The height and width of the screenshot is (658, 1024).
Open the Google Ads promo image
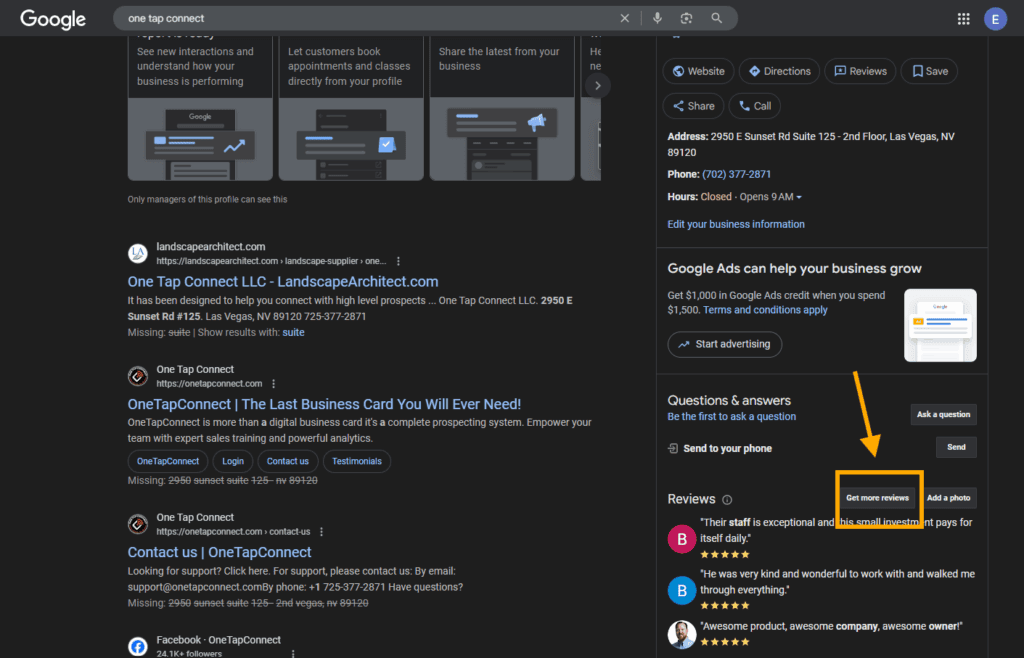940,325
